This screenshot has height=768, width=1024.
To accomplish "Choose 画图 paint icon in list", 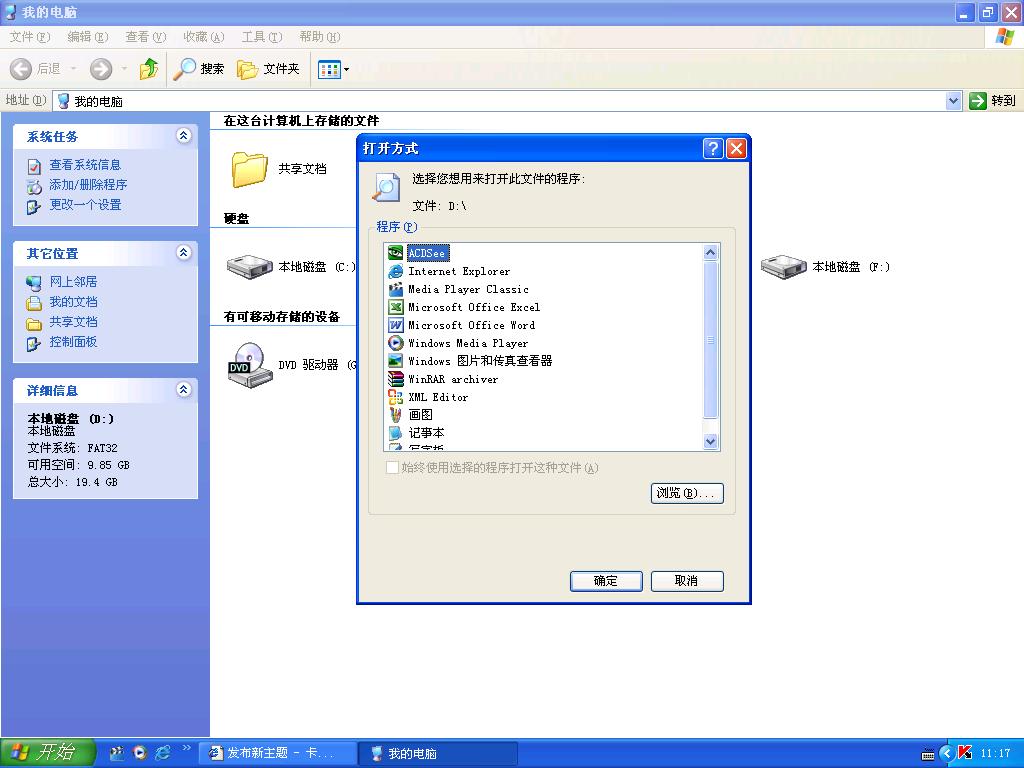I will (x=395, y=415).
